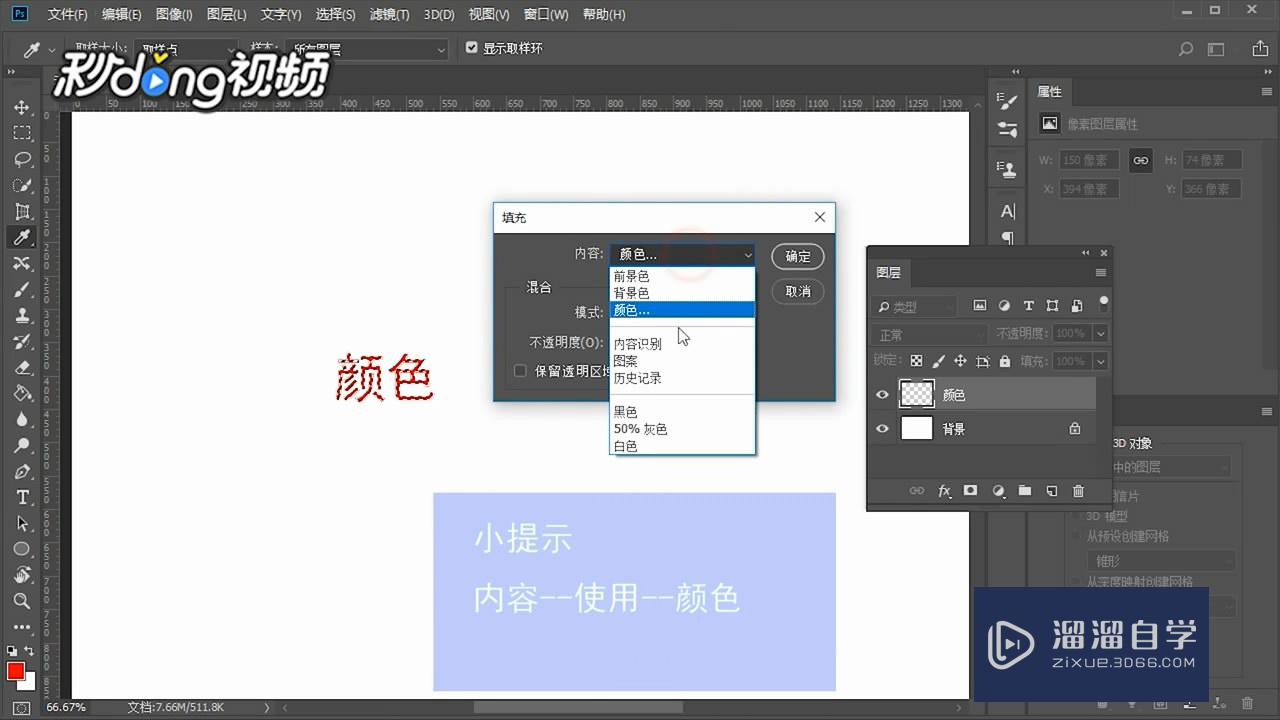Click the 取消 button
The image size is (1280, 720).
pos(798,291)
